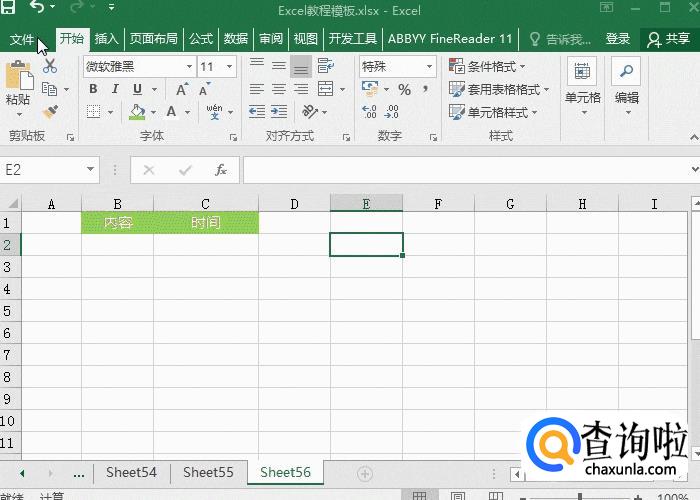Open 条件格式 conditional formatting menu
Screen dimensions: 700x500
[x=487, y=67]
